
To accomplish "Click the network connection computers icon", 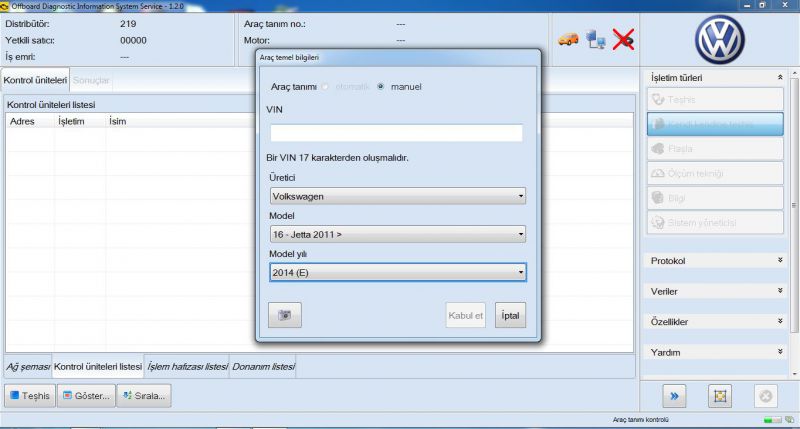I will tap(595, 39).
